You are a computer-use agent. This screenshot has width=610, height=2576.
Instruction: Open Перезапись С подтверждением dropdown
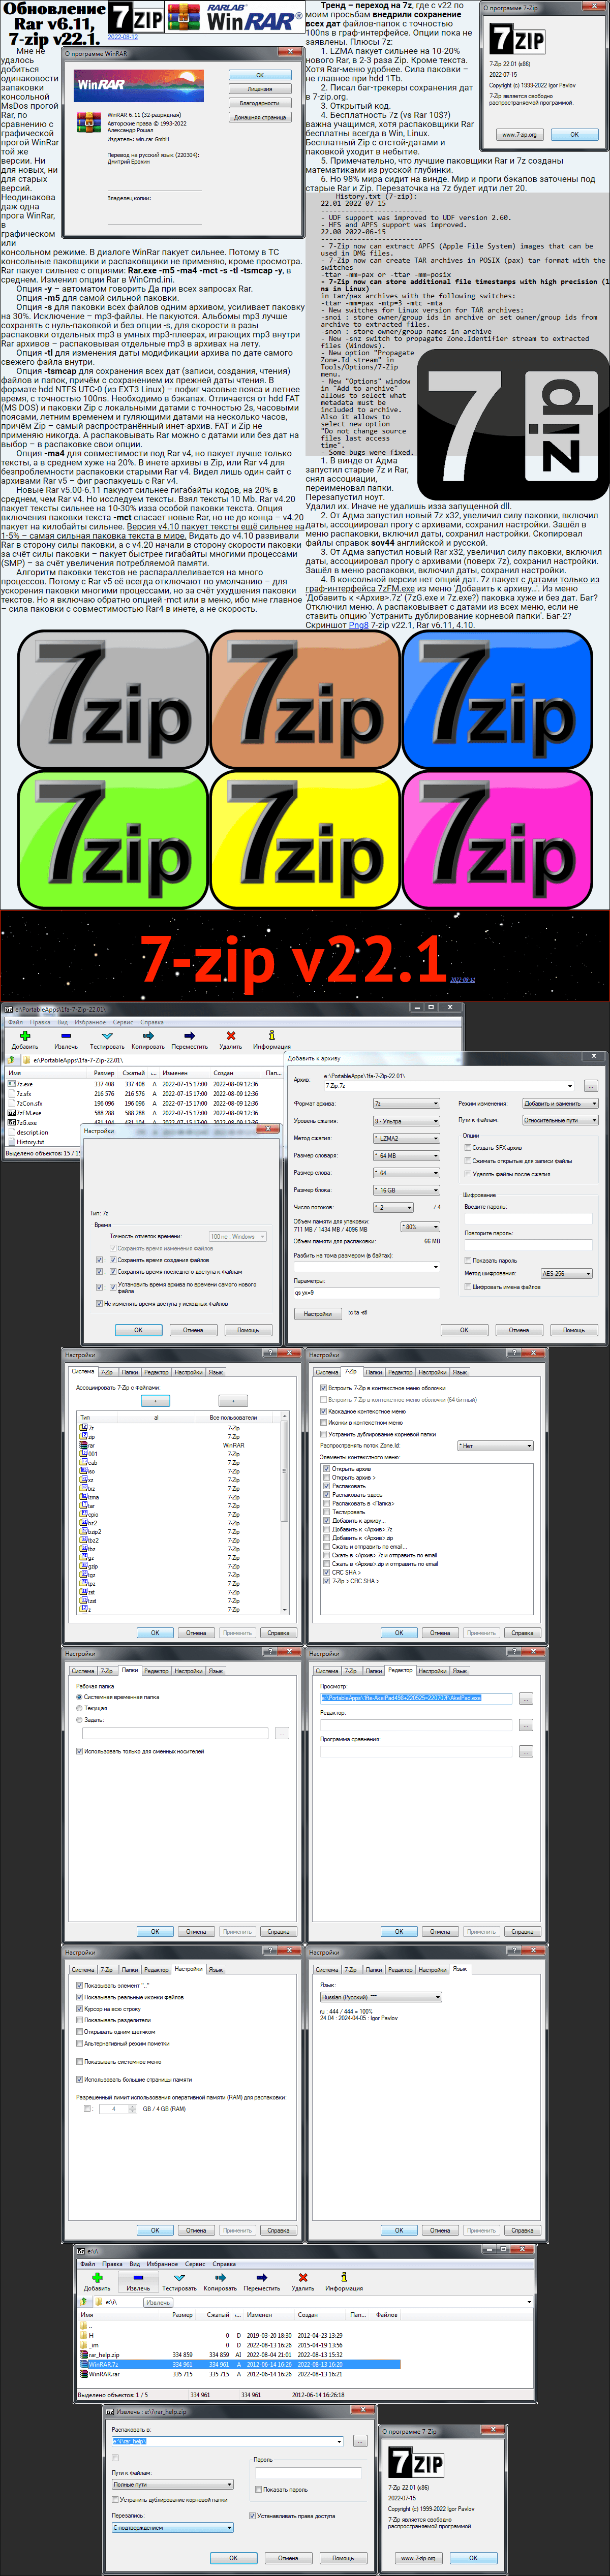click(173, 2527)
